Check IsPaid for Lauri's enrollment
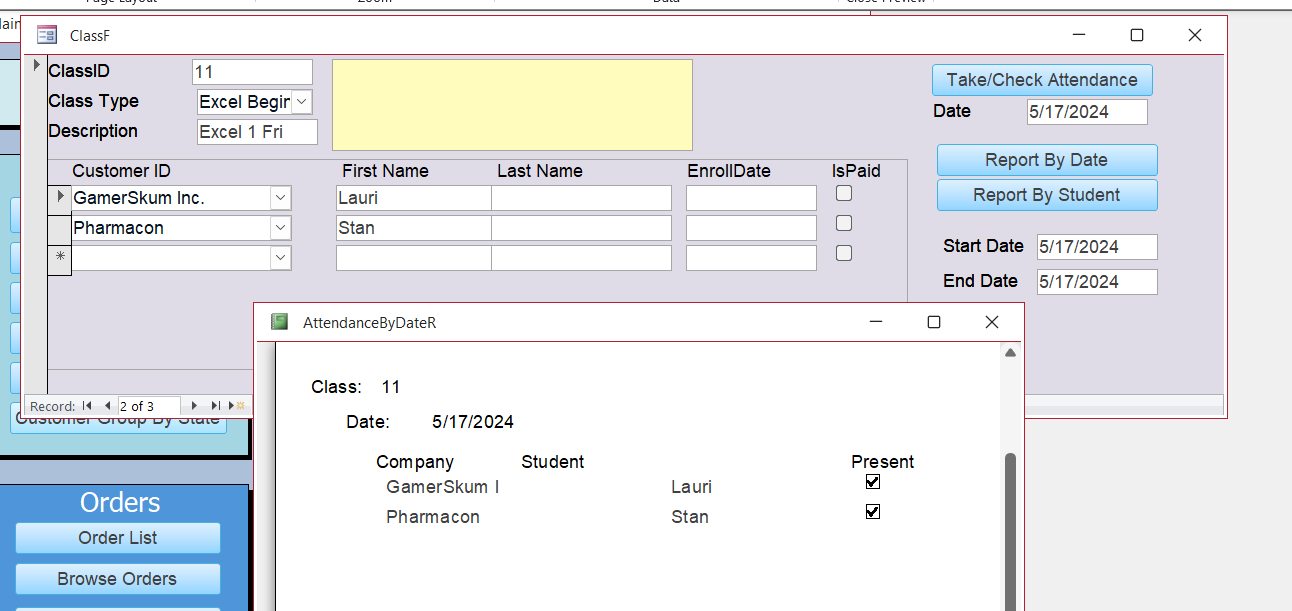This screenshot has width=1292, height=611. click(x=844, y=194)
